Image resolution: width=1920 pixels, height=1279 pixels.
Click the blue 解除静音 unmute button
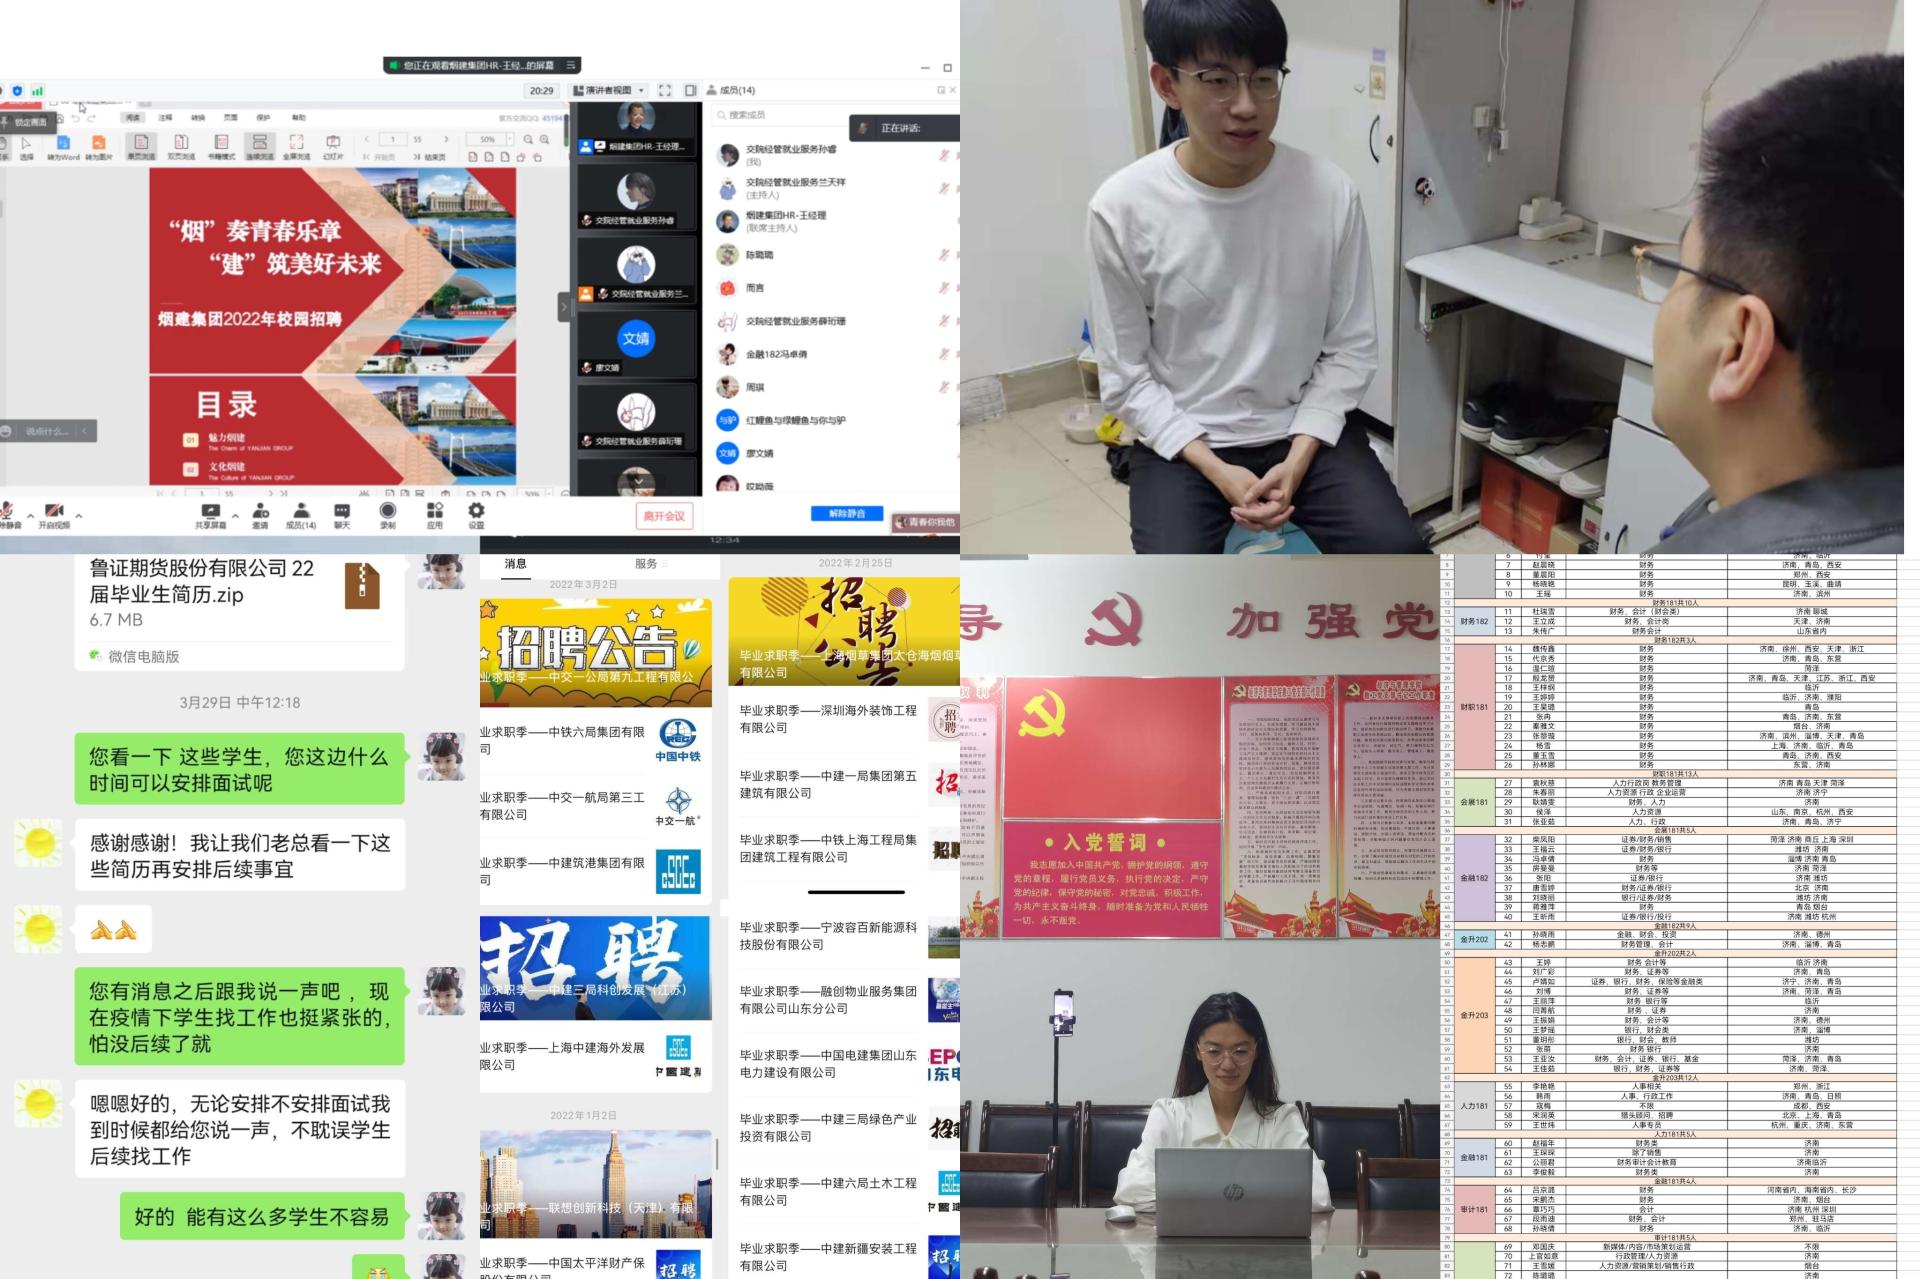point(847,513)
